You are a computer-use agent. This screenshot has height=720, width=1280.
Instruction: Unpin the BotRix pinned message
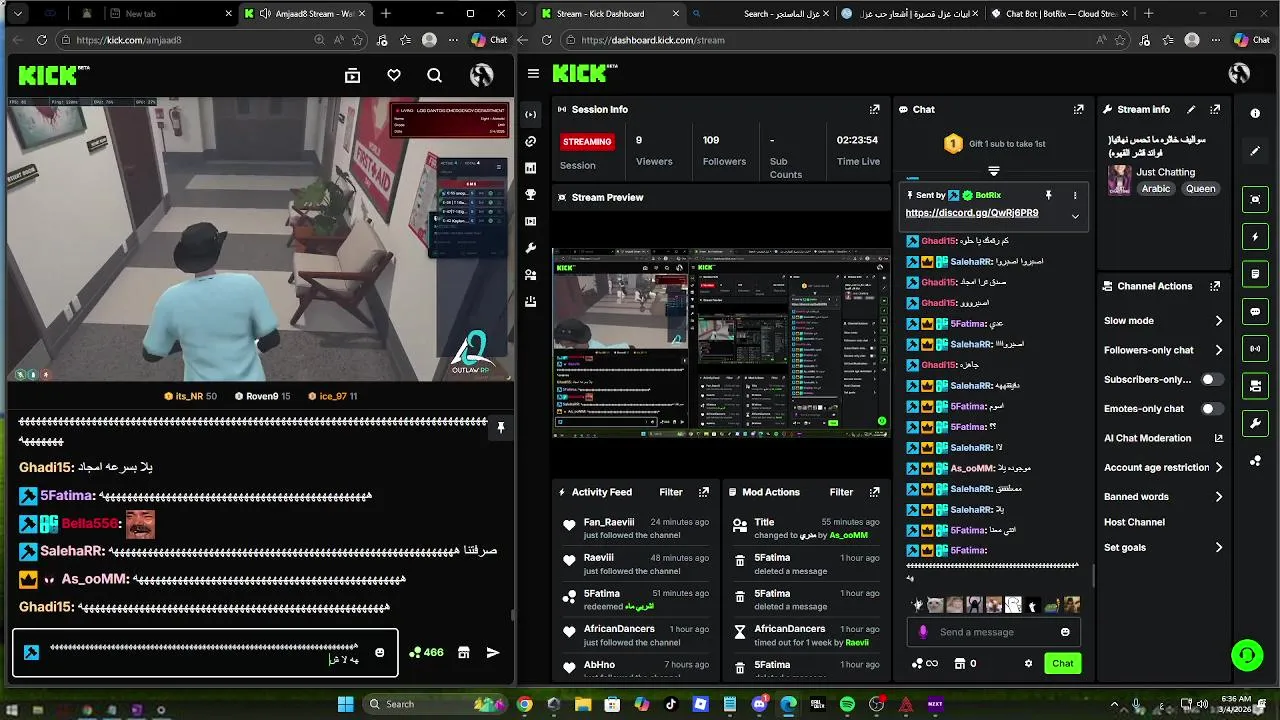(x=1048, y=195)
